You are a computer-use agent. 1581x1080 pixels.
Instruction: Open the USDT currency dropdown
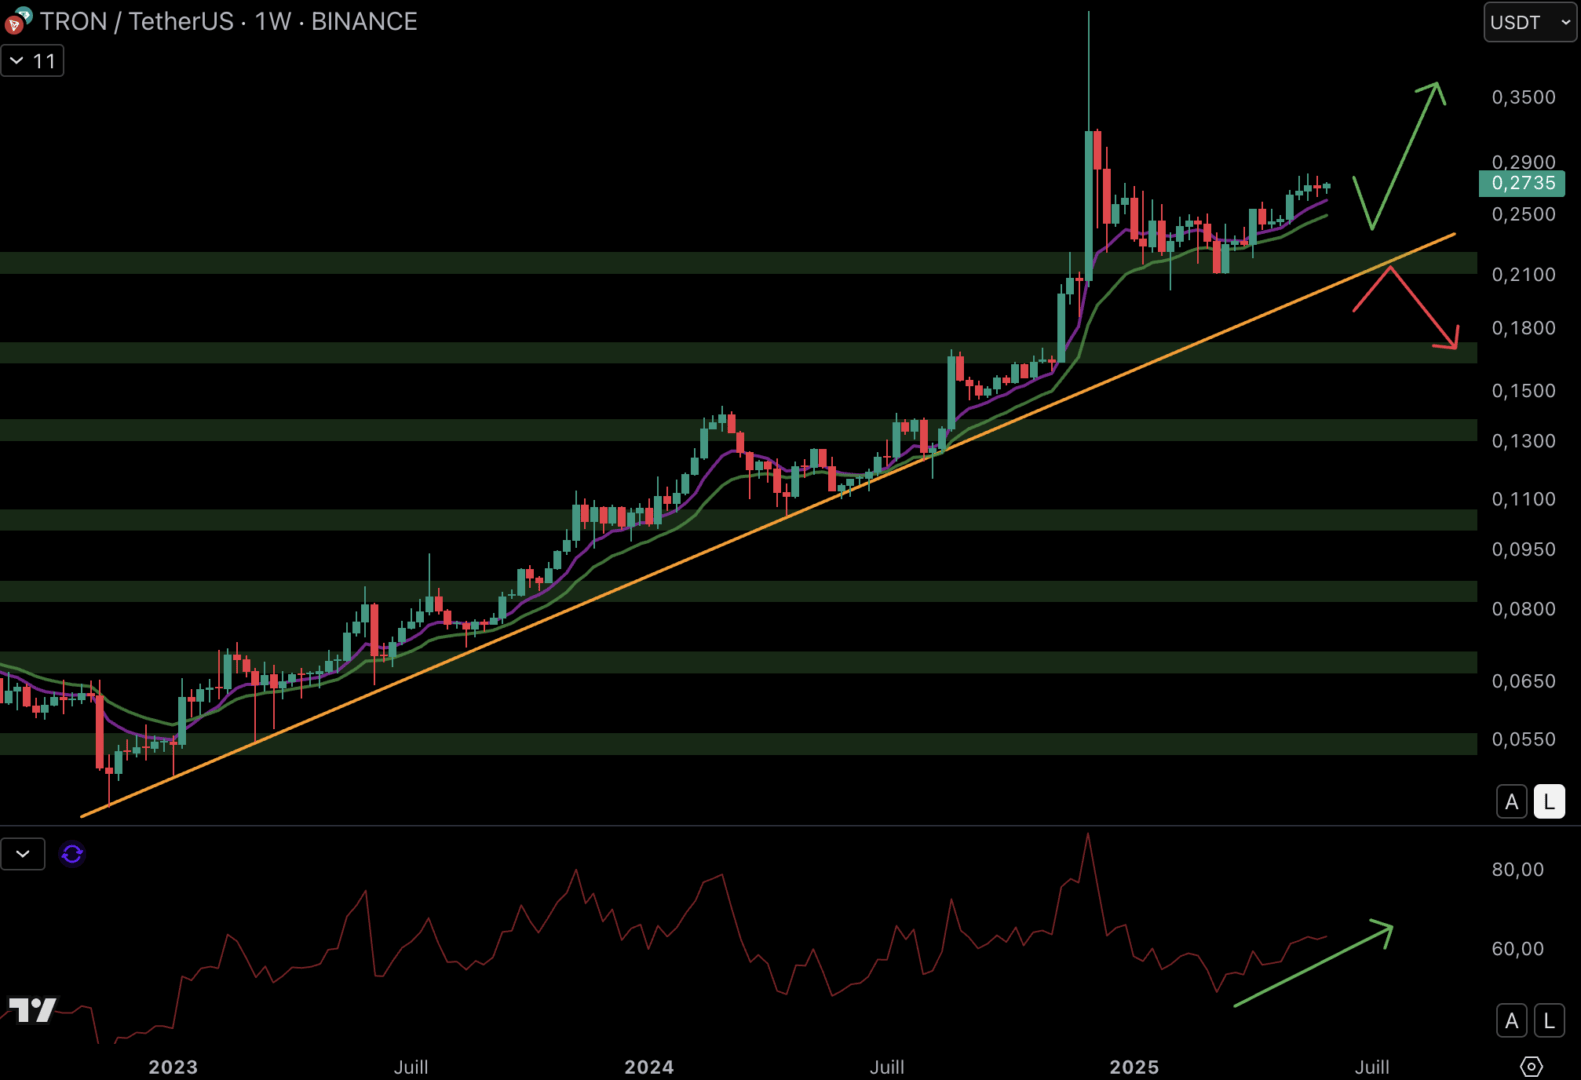pyautogui.click(x=1530, y=22)
